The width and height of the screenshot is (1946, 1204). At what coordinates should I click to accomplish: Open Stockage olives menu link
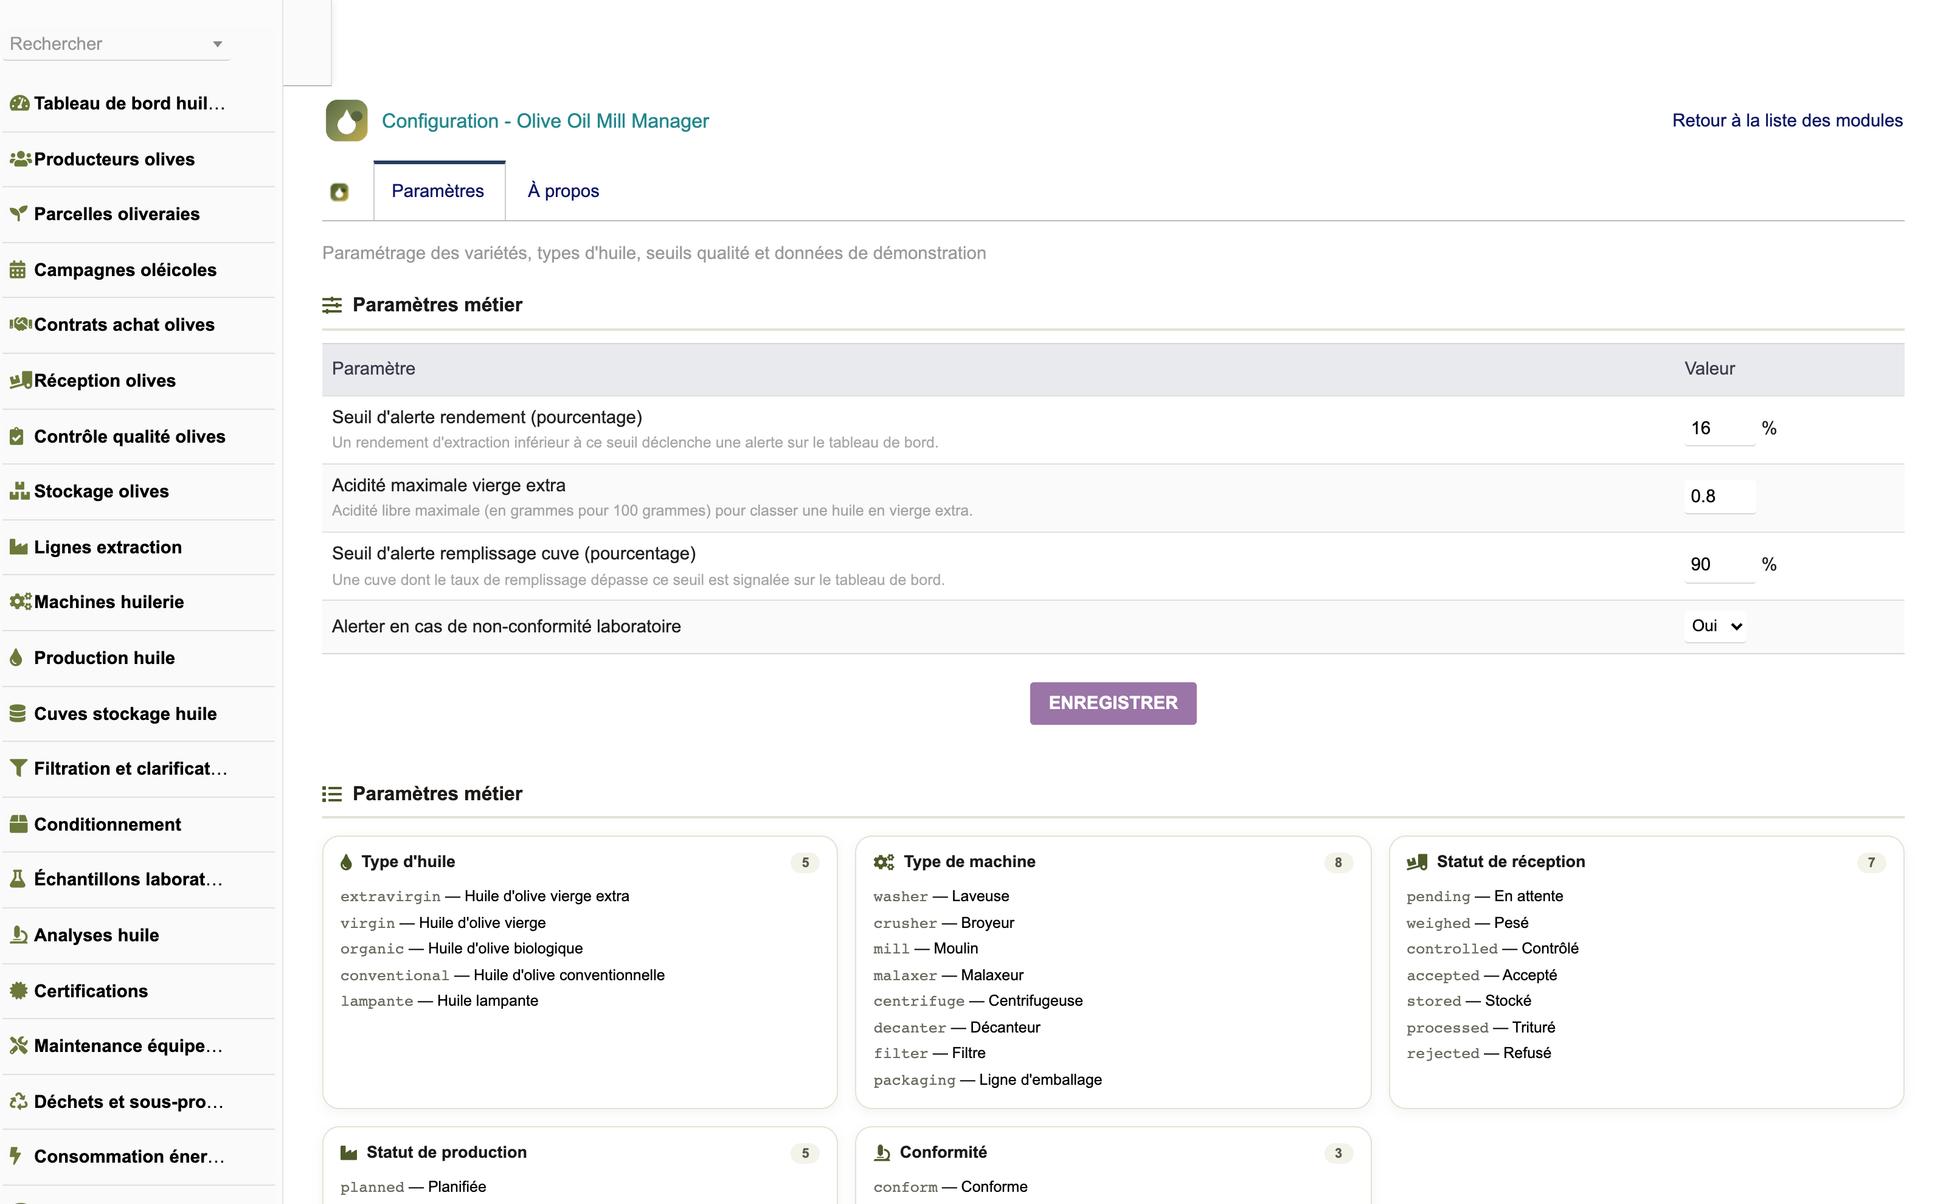pos(101,491)
